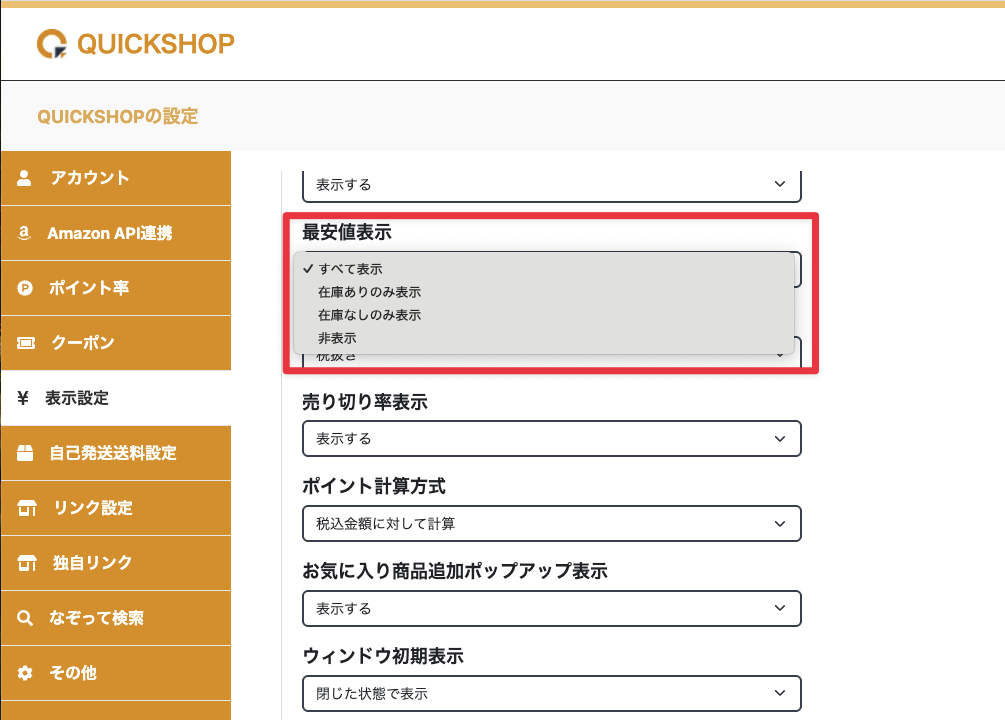This screenshot has width=1005, height=720.
Task: Select 非表示 option in open dropdown
Action: coord(337,338)
